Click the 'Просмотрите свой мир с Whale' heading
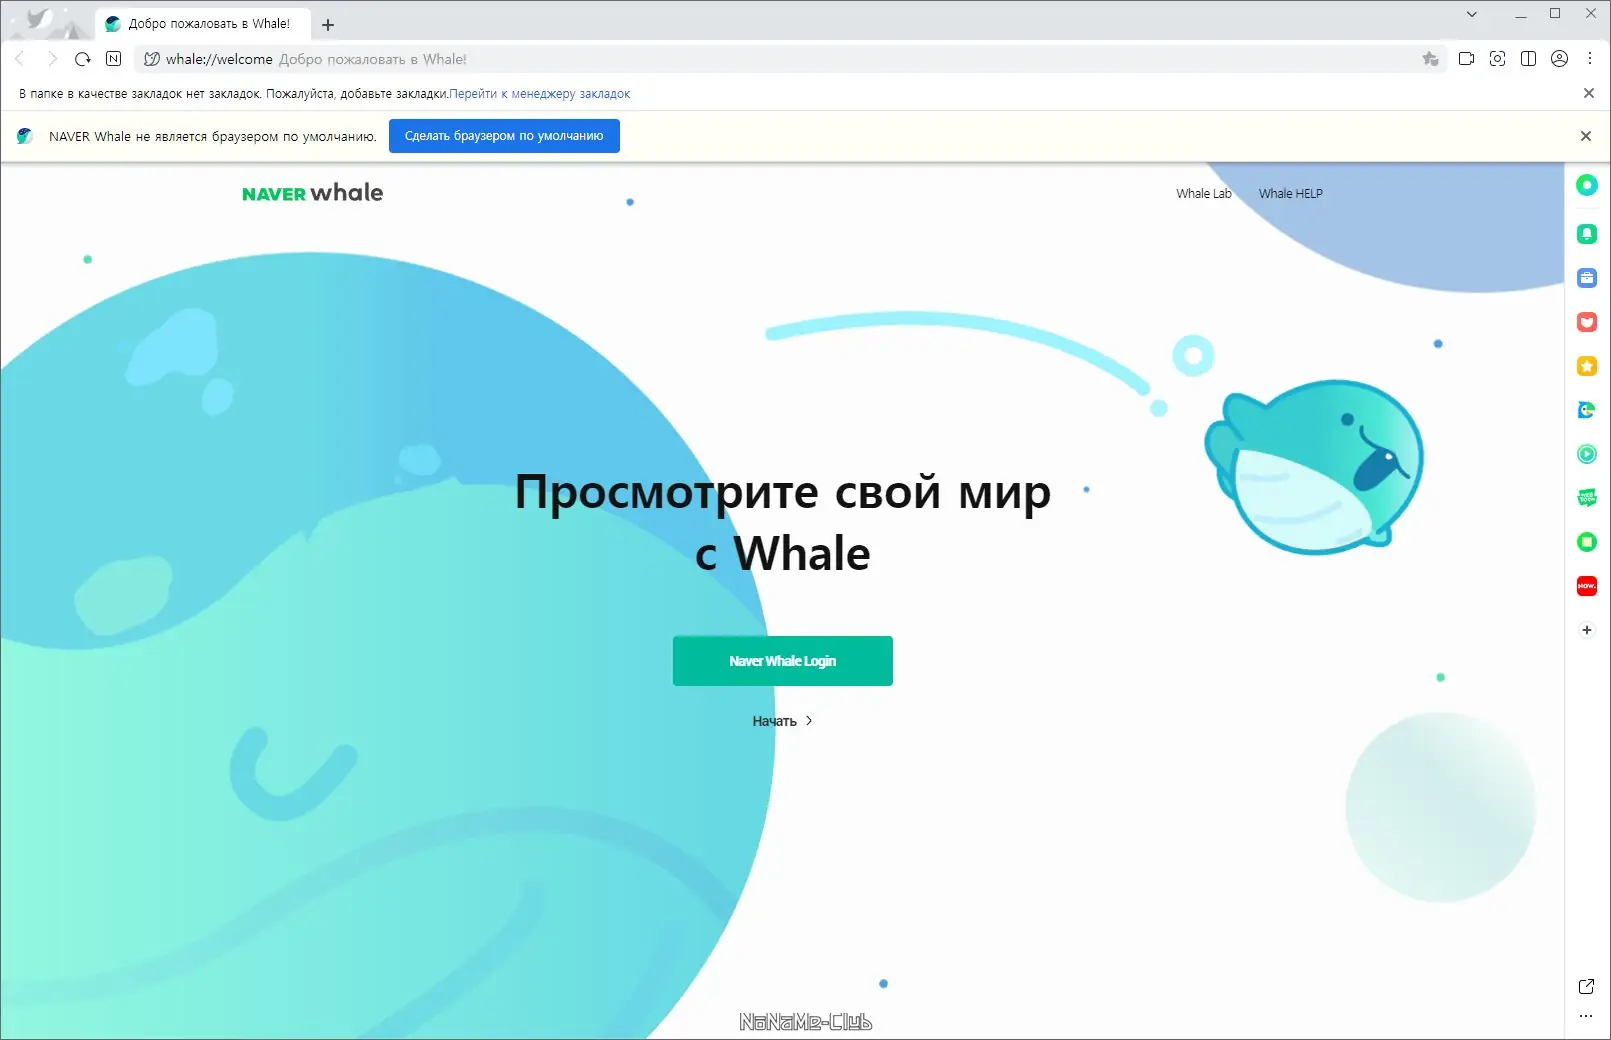This screenshot has width=1611, height=1040. 783,522
